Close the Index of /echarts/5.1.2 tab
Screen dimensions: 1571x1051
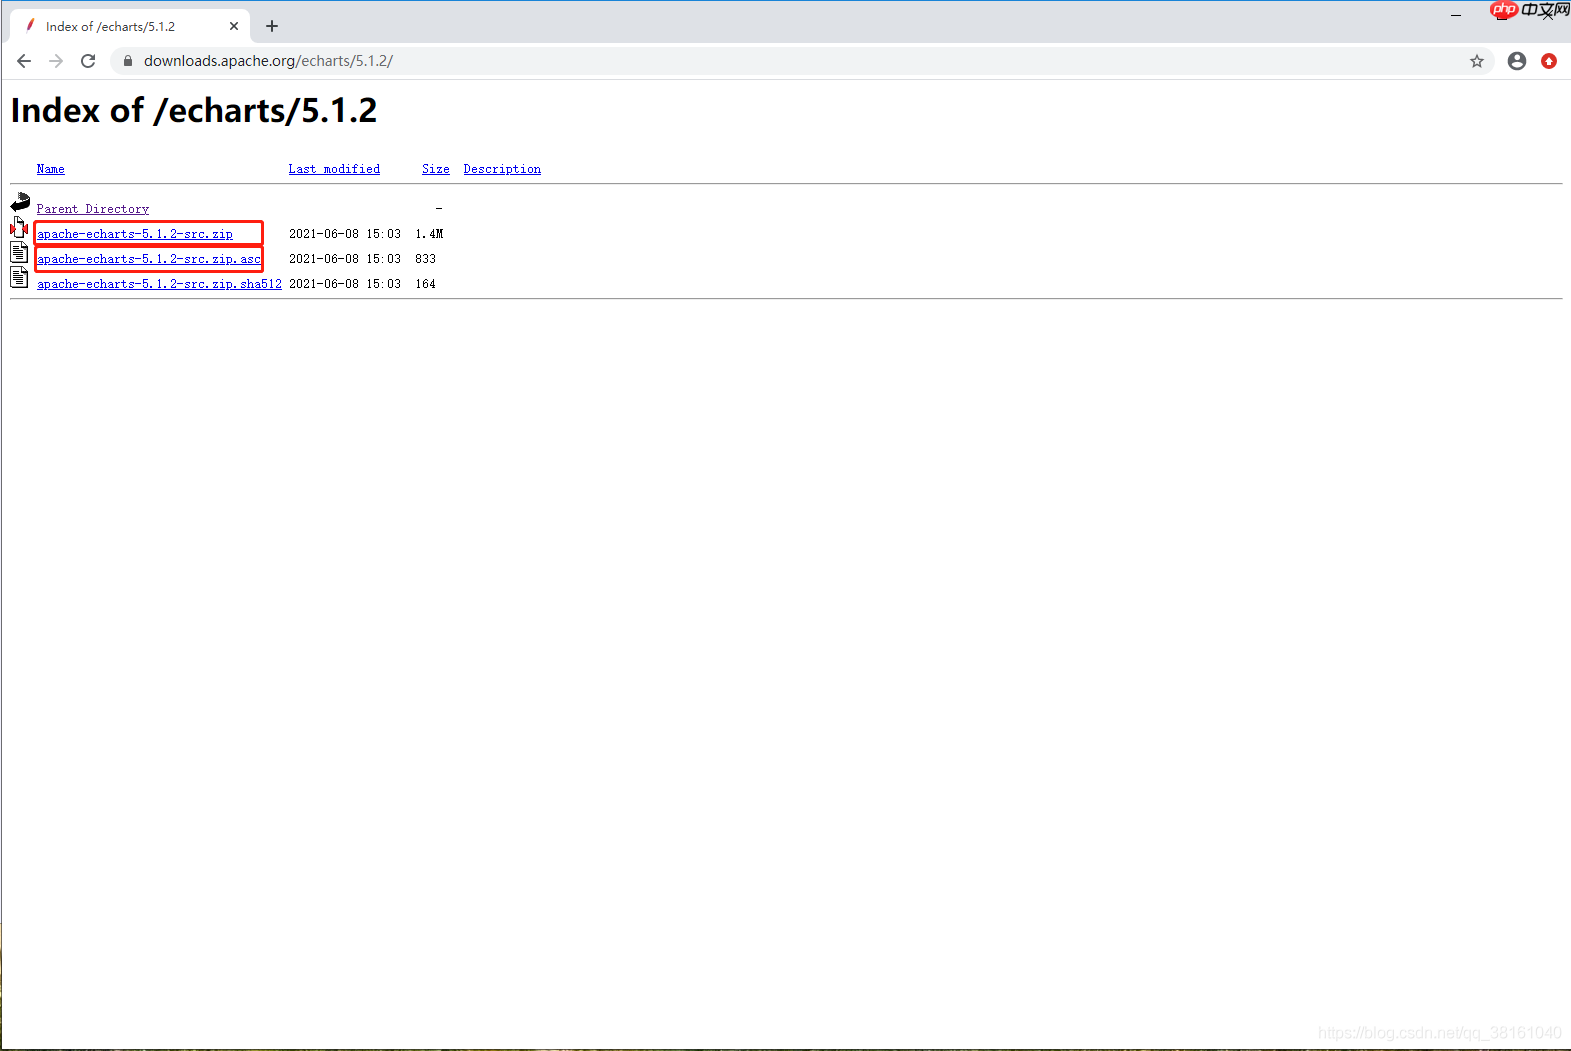tap(234, 26)
